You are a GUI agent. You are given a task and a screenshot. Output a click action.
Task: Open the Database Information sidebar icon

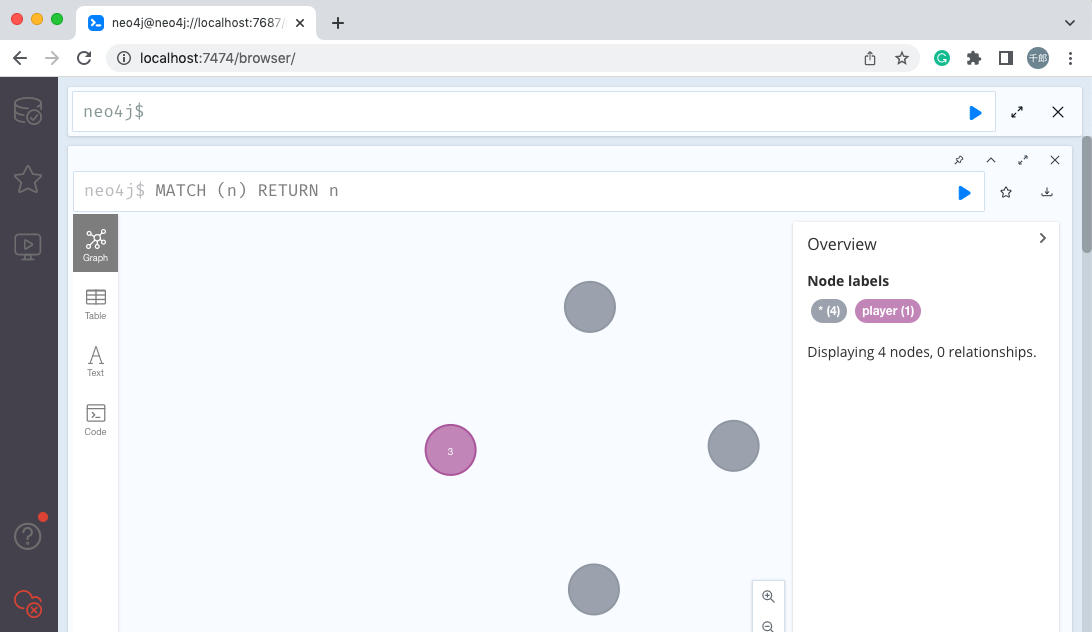28,111
